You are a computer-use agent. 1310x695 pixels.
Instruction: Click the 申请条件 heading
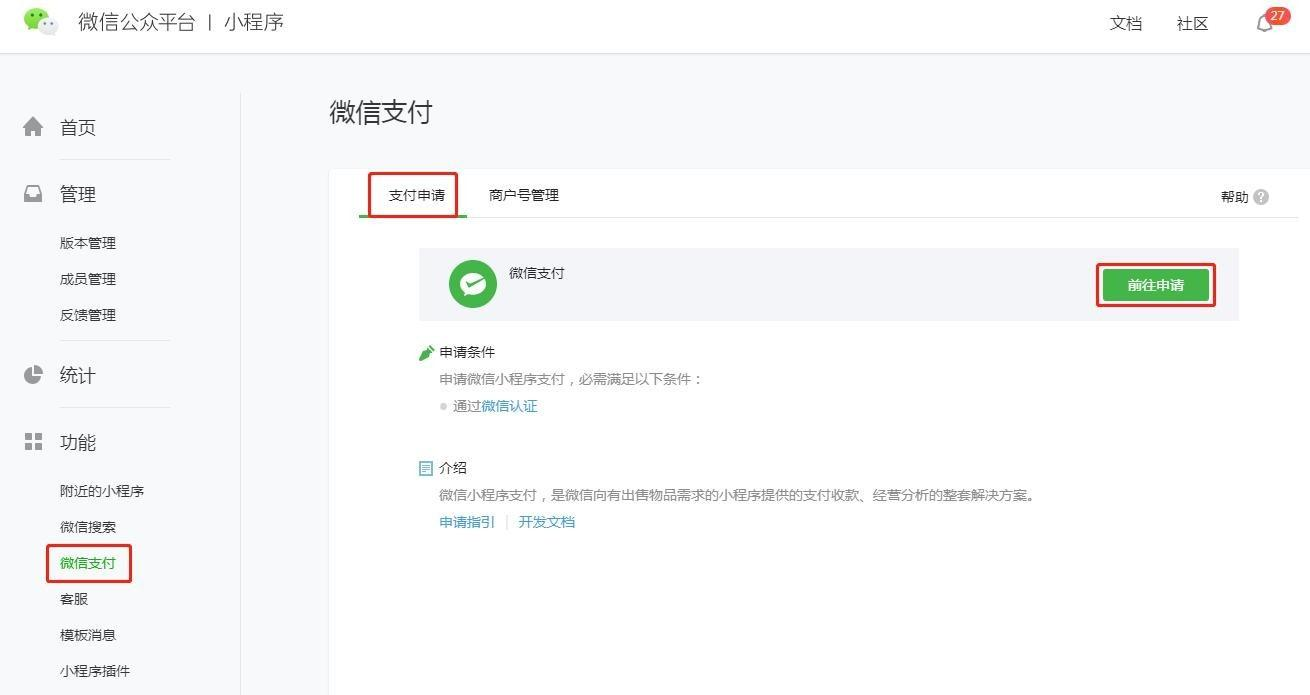click(467, 352)
